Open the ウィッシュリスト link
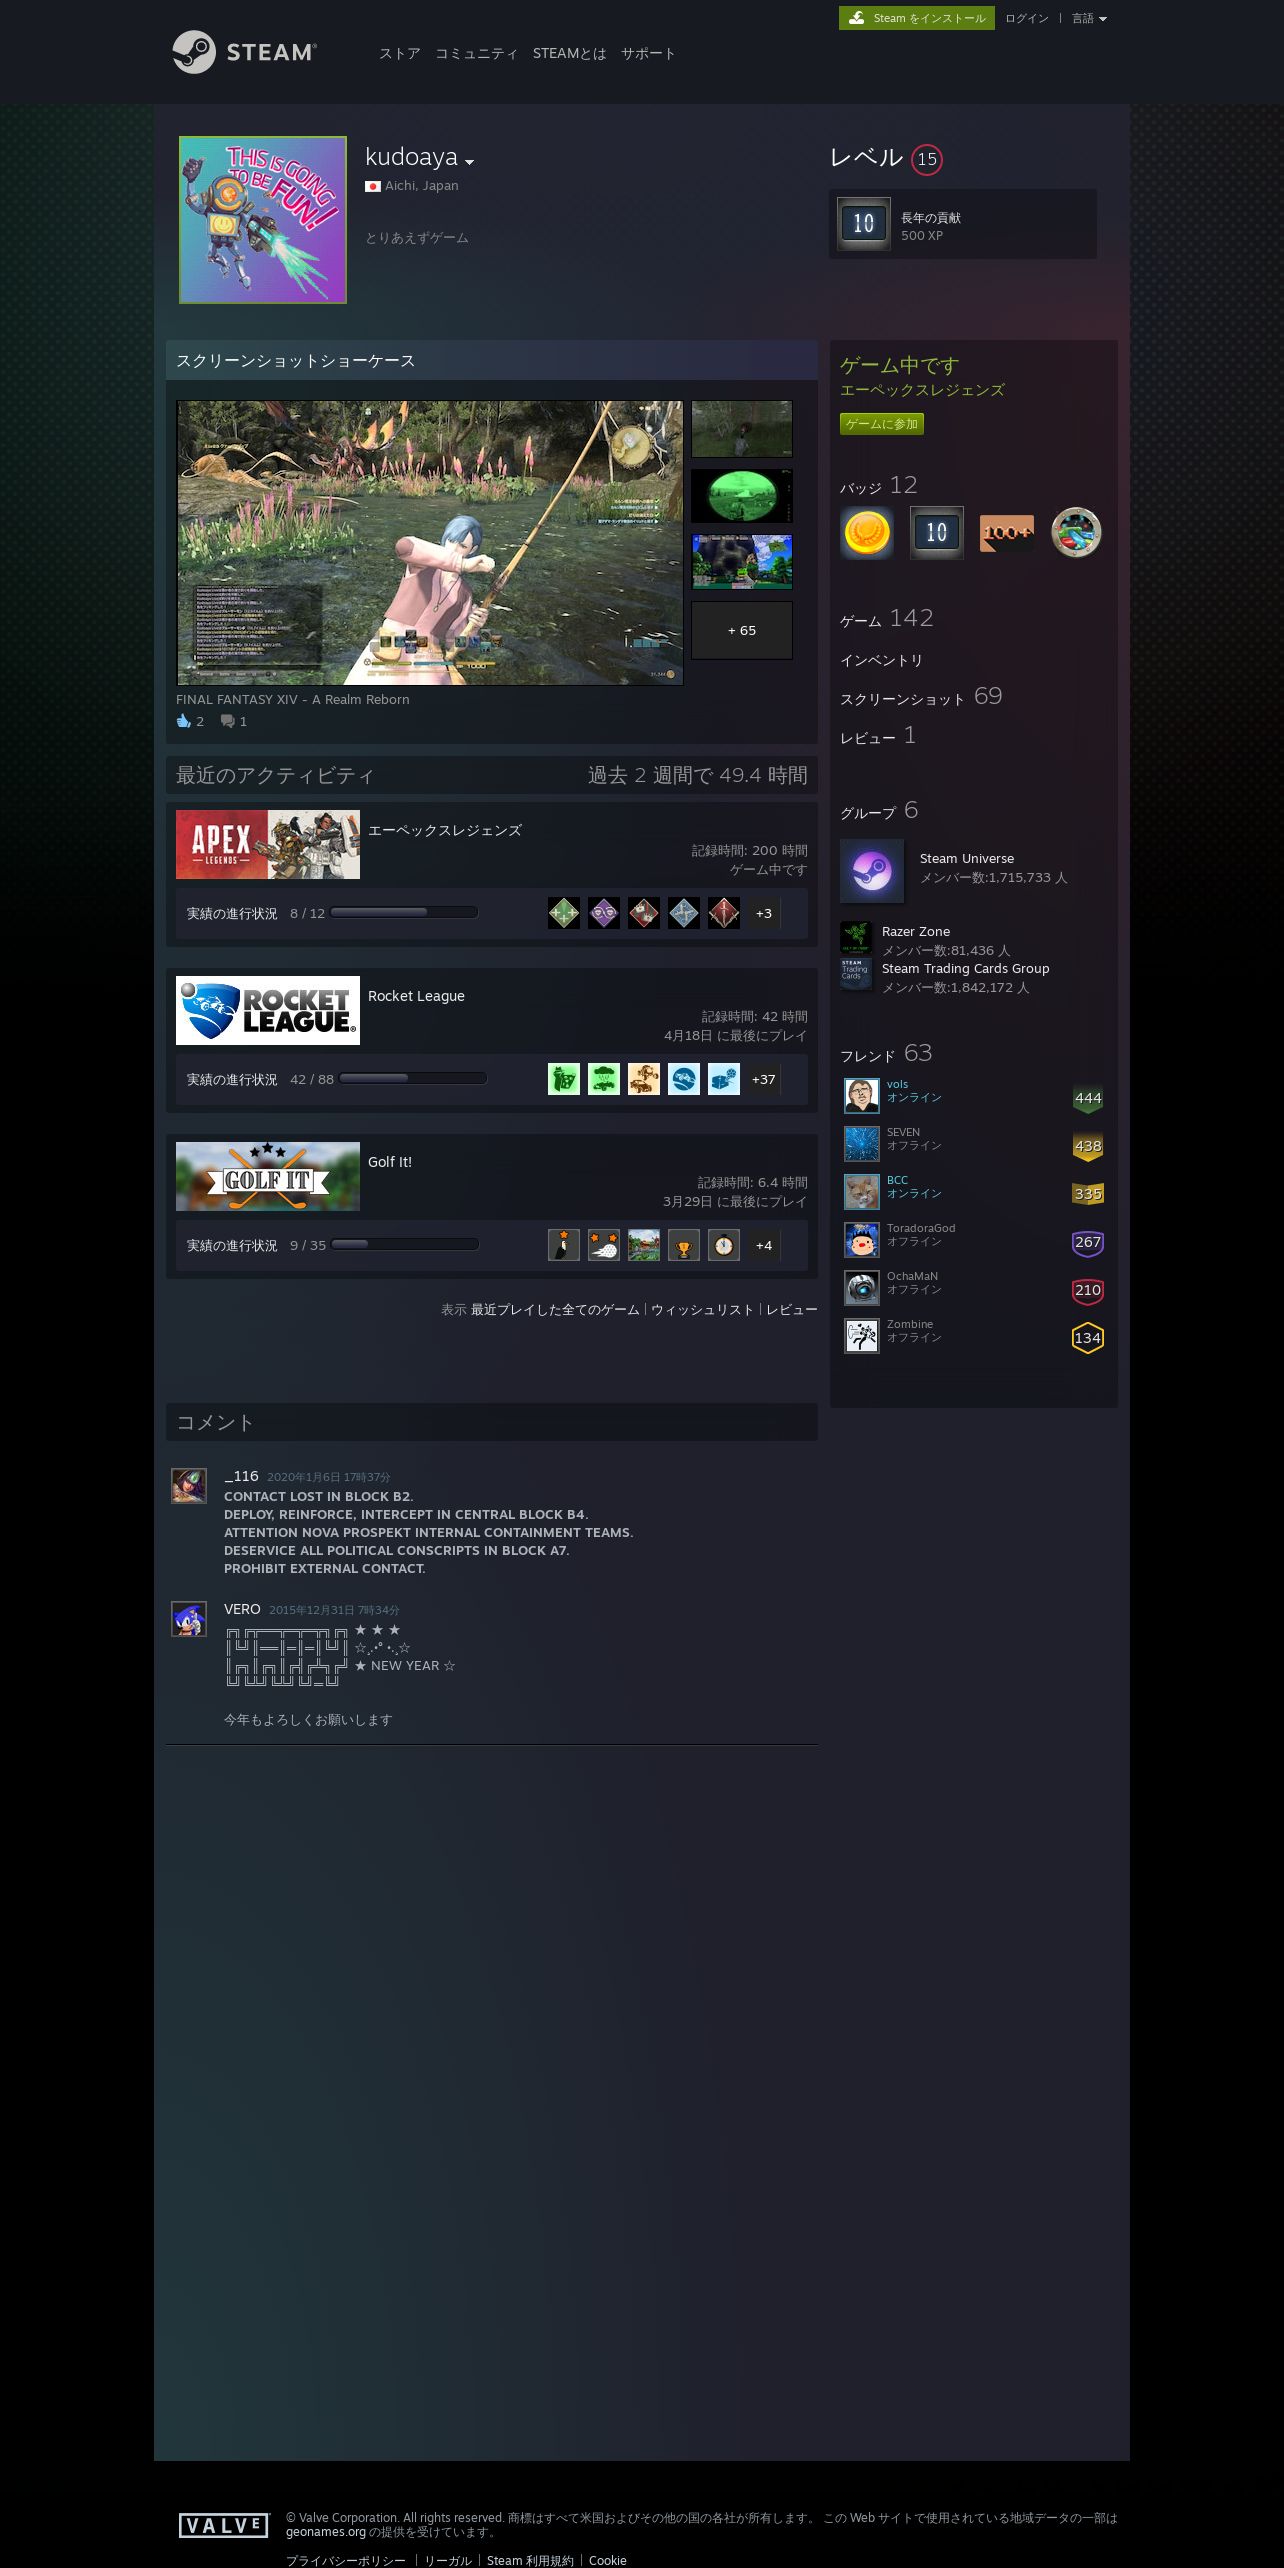Viewport: 1284px width, 2568px height. click(702, 1310)
